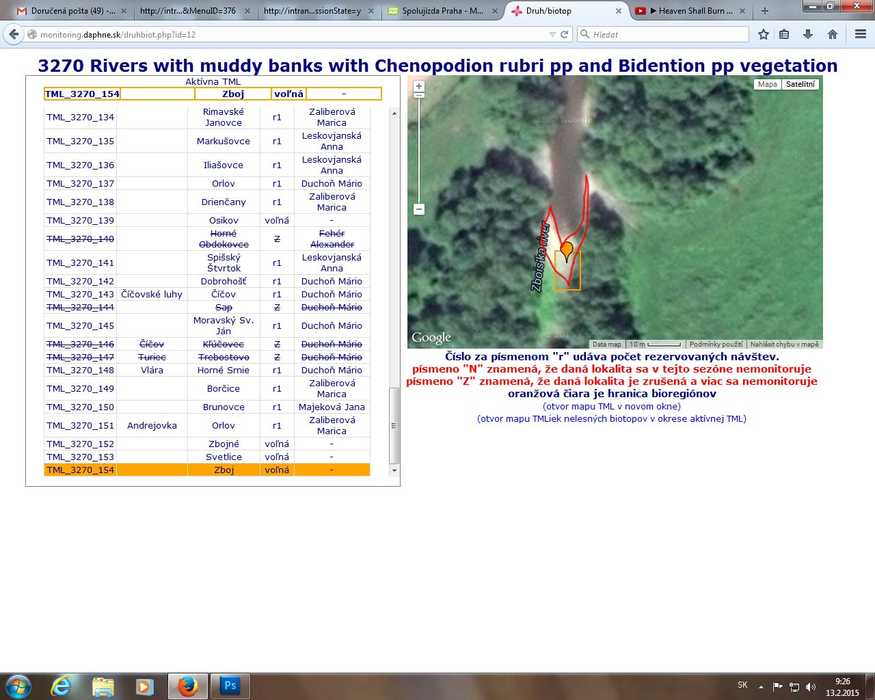Open the media player taskbar icon

click(144, 685)
